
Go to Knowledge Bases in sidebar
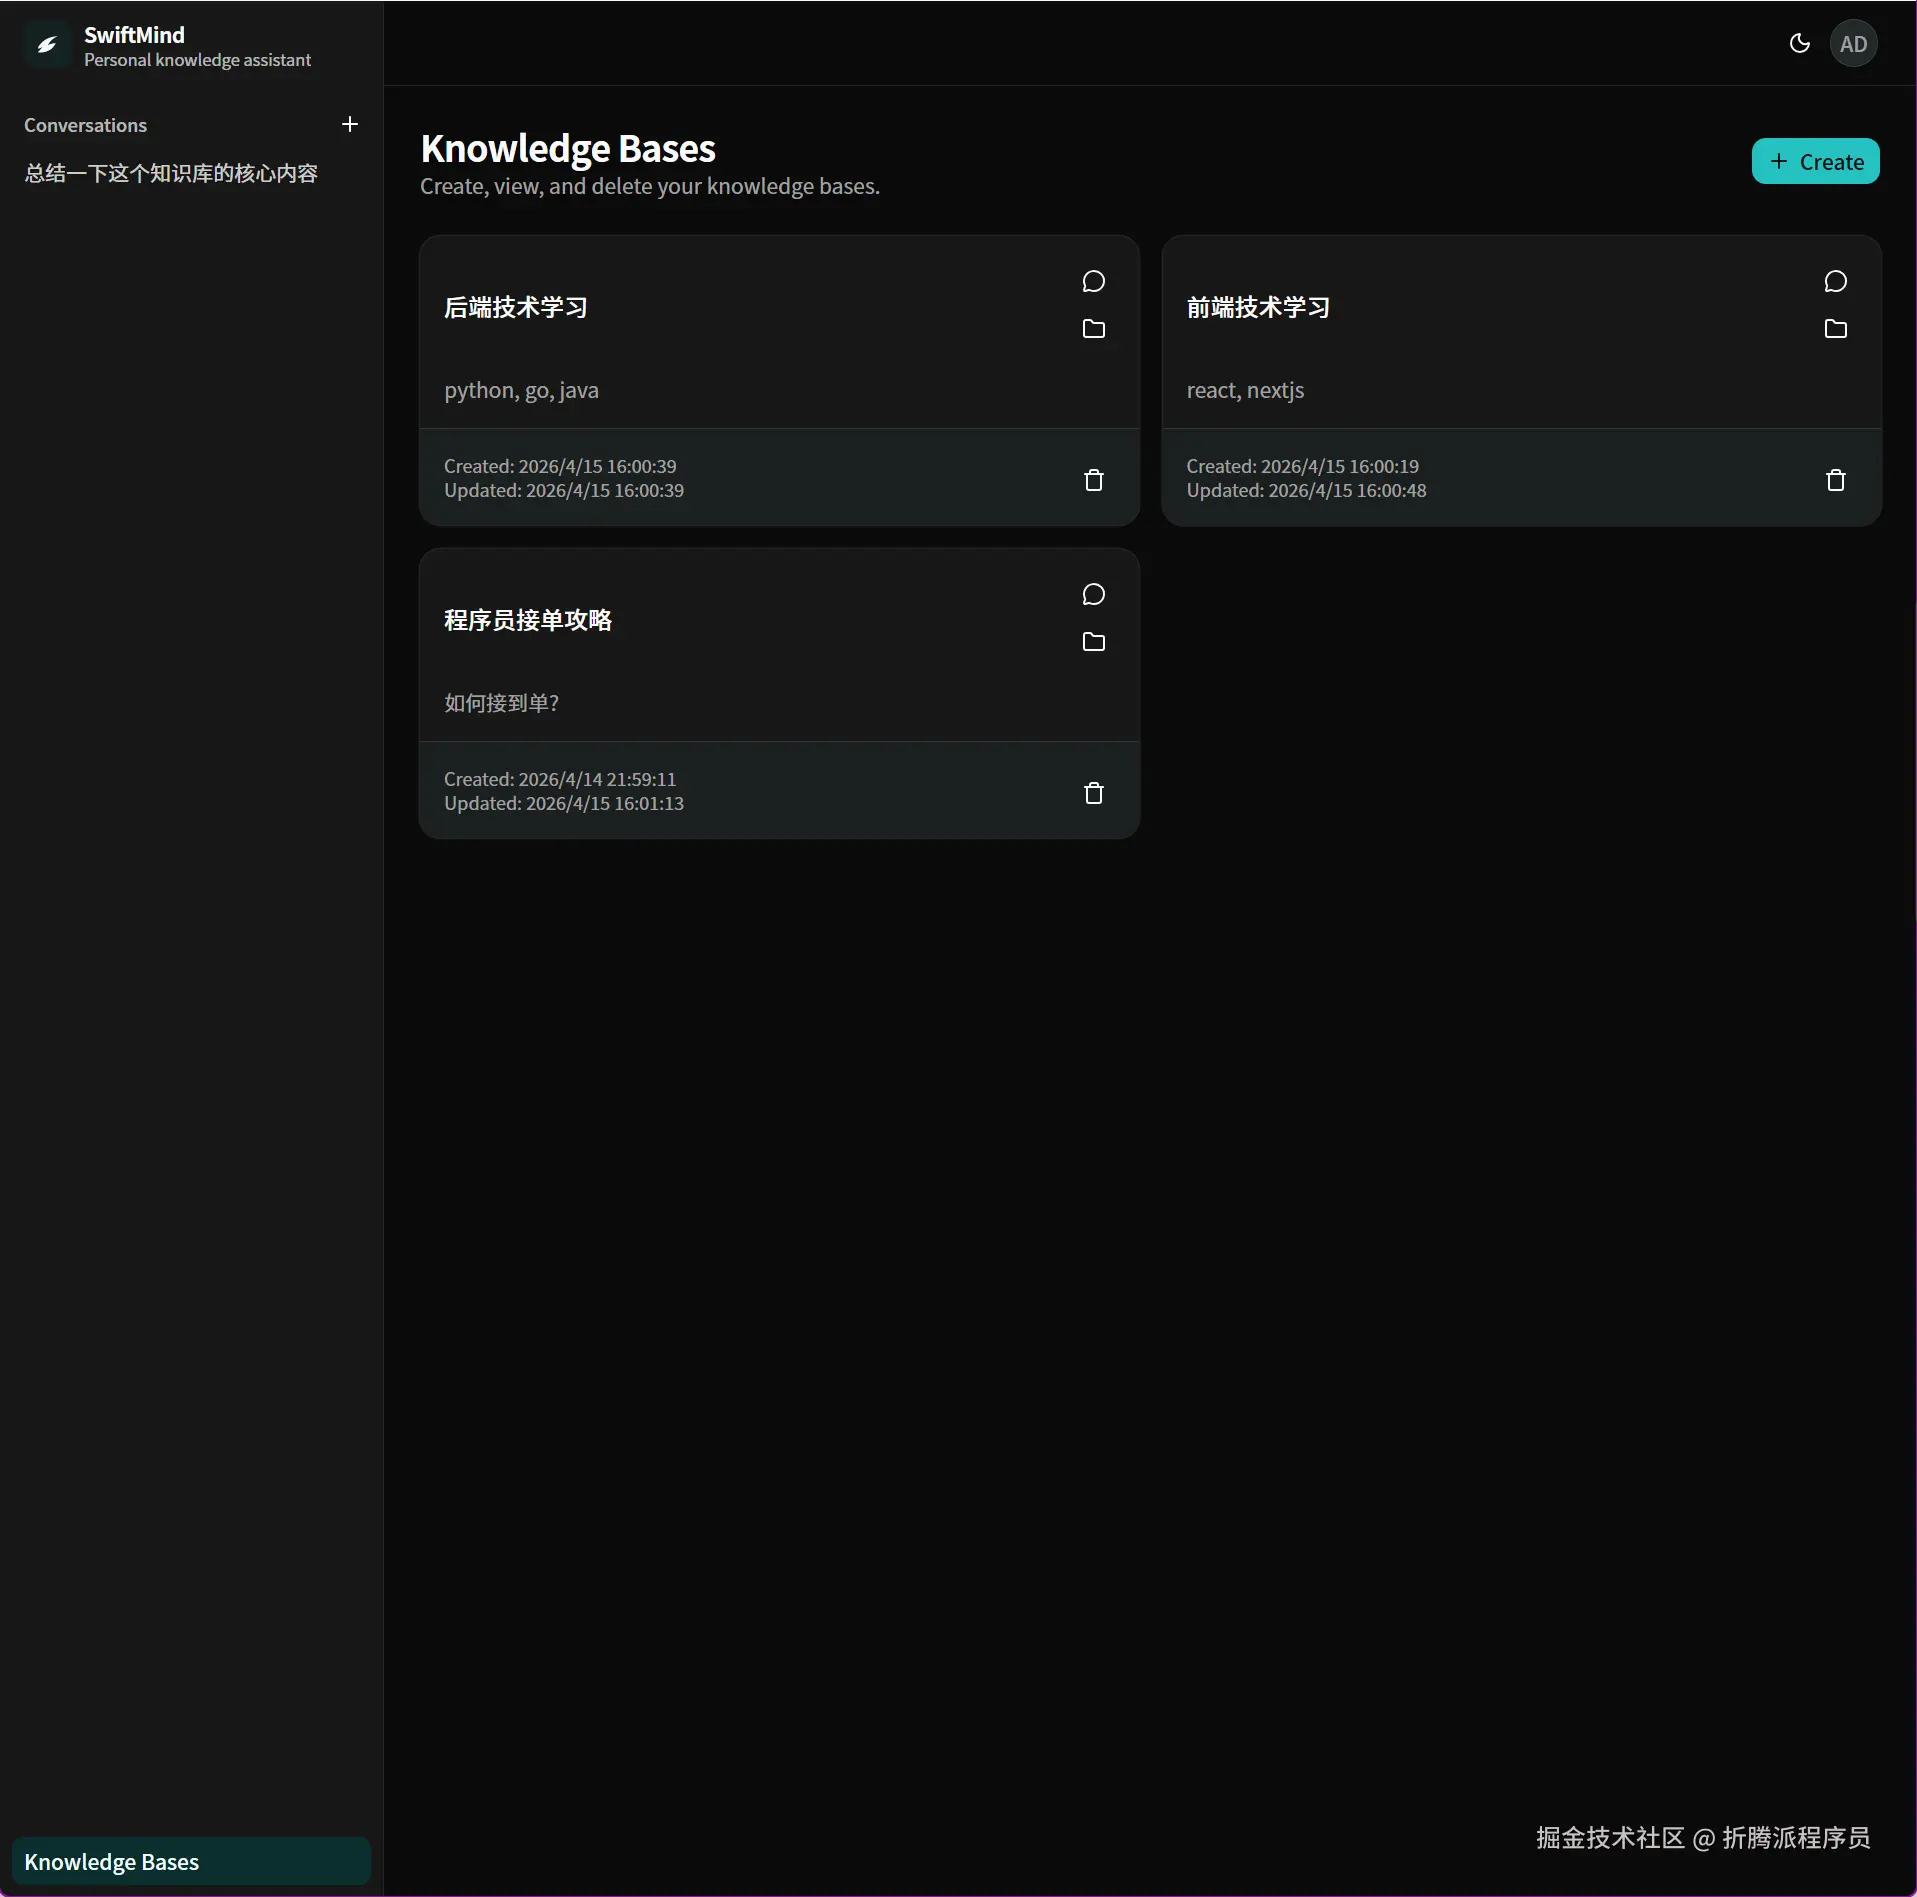[191, 1861]
